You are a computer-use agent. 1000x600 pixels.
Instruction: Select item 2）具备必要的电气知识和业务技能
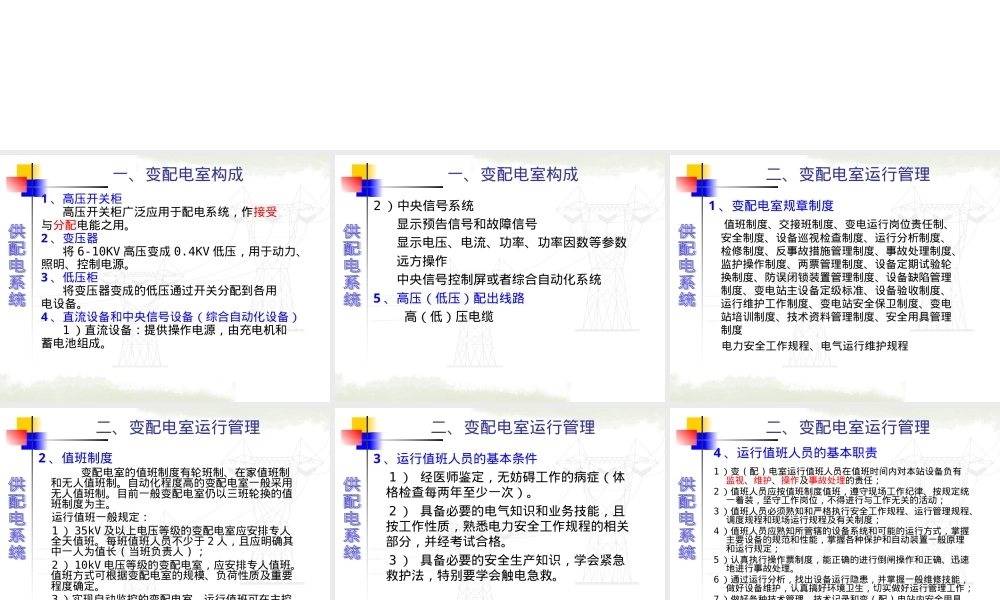507,526
